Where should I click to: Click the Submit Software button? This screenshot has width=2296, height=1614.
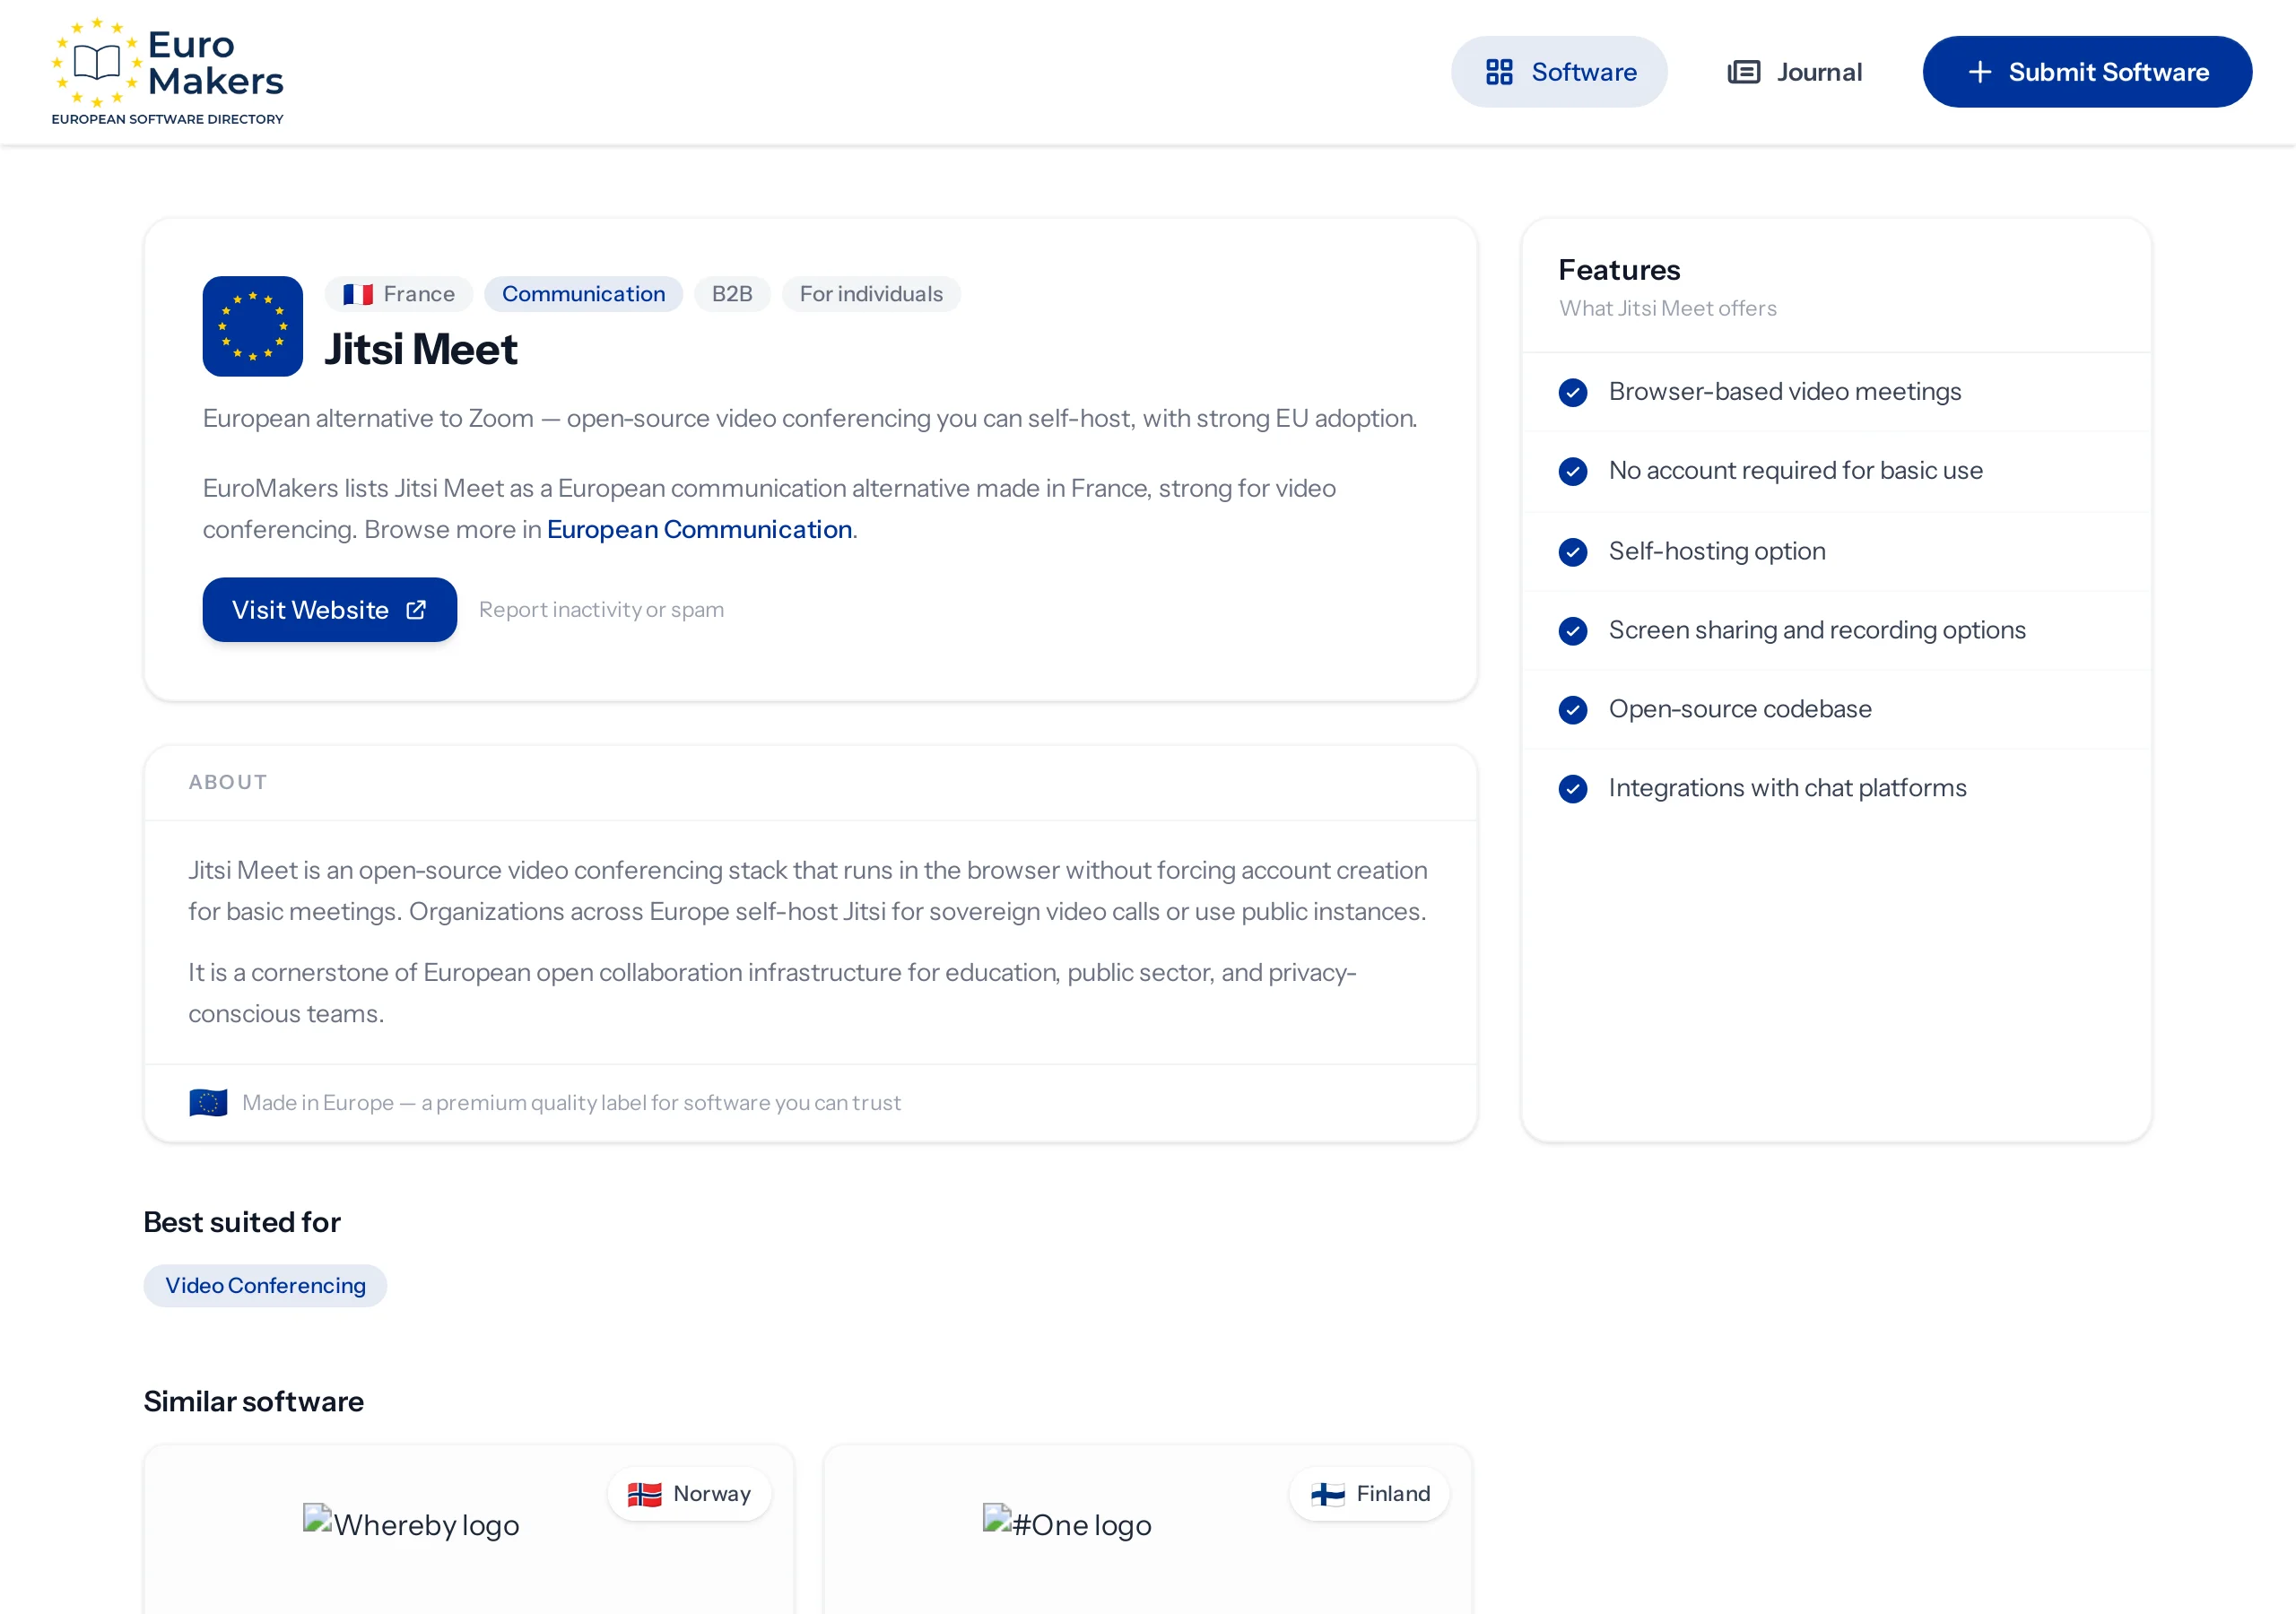tap(2086, 72)
